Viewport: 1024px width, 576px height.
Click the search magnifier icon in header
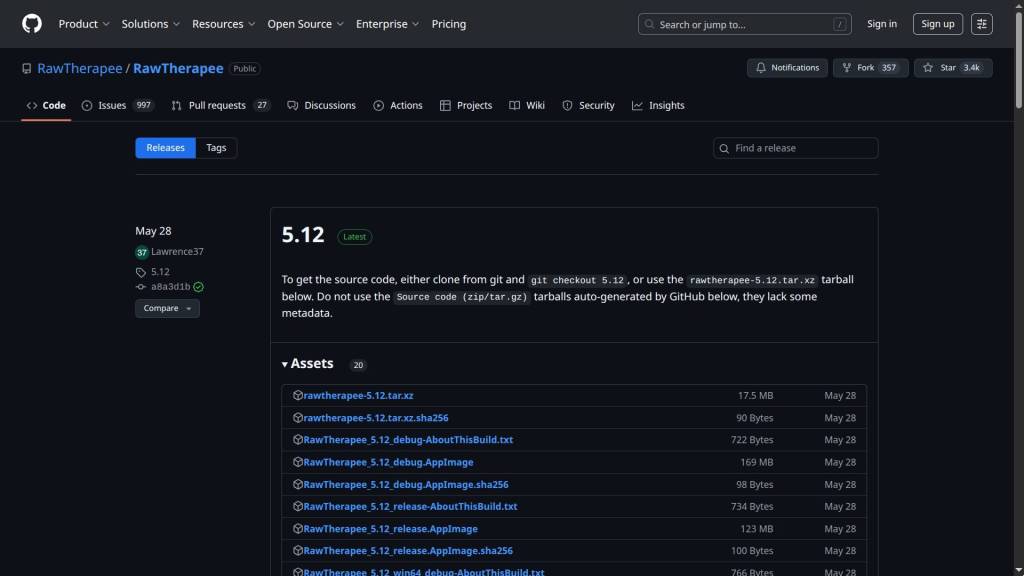(649, 24)
